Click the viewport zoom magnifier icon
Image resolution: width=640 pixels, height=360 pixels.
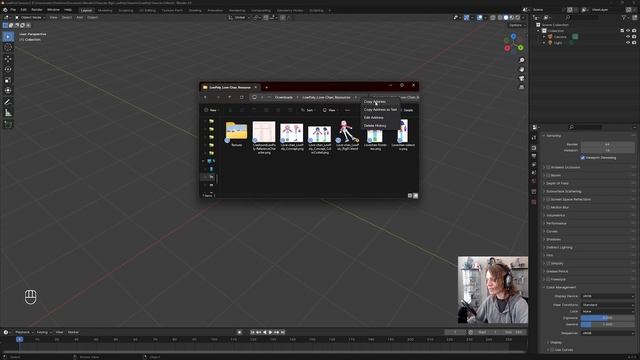point(522,60)
